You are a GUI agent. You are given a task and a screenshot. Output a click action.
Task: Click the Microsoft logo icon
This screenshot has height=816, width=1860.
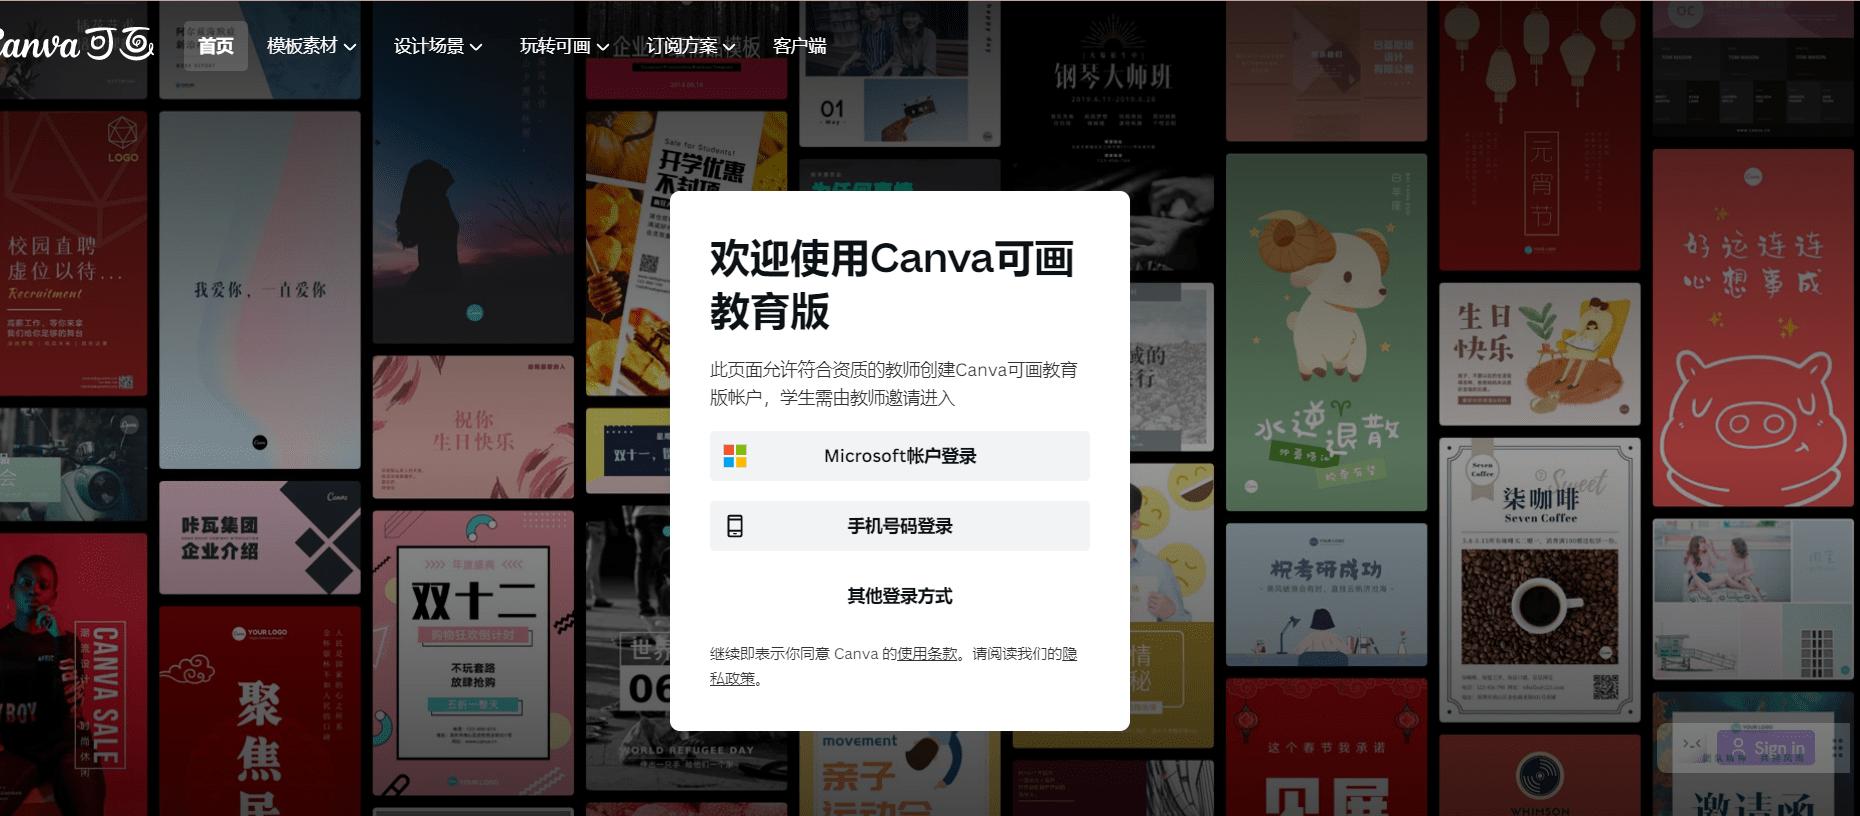(x=735, y=456)
